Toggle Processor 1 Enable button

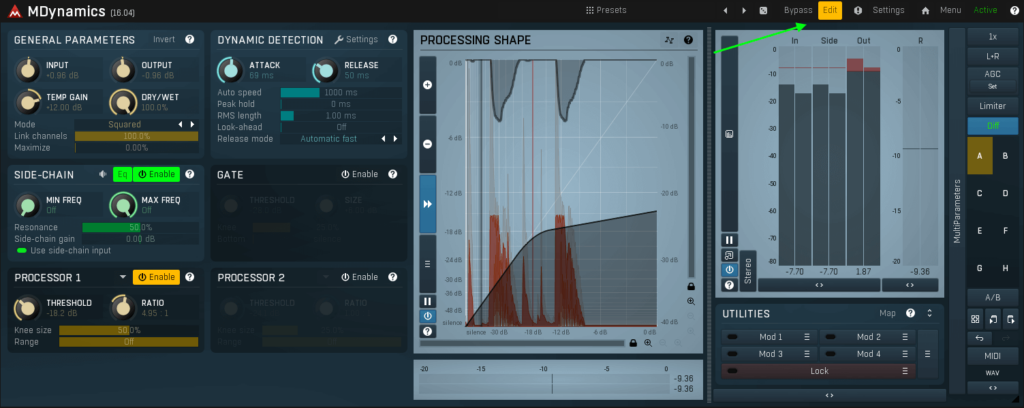pyautogui.click(x=155, y=277)
